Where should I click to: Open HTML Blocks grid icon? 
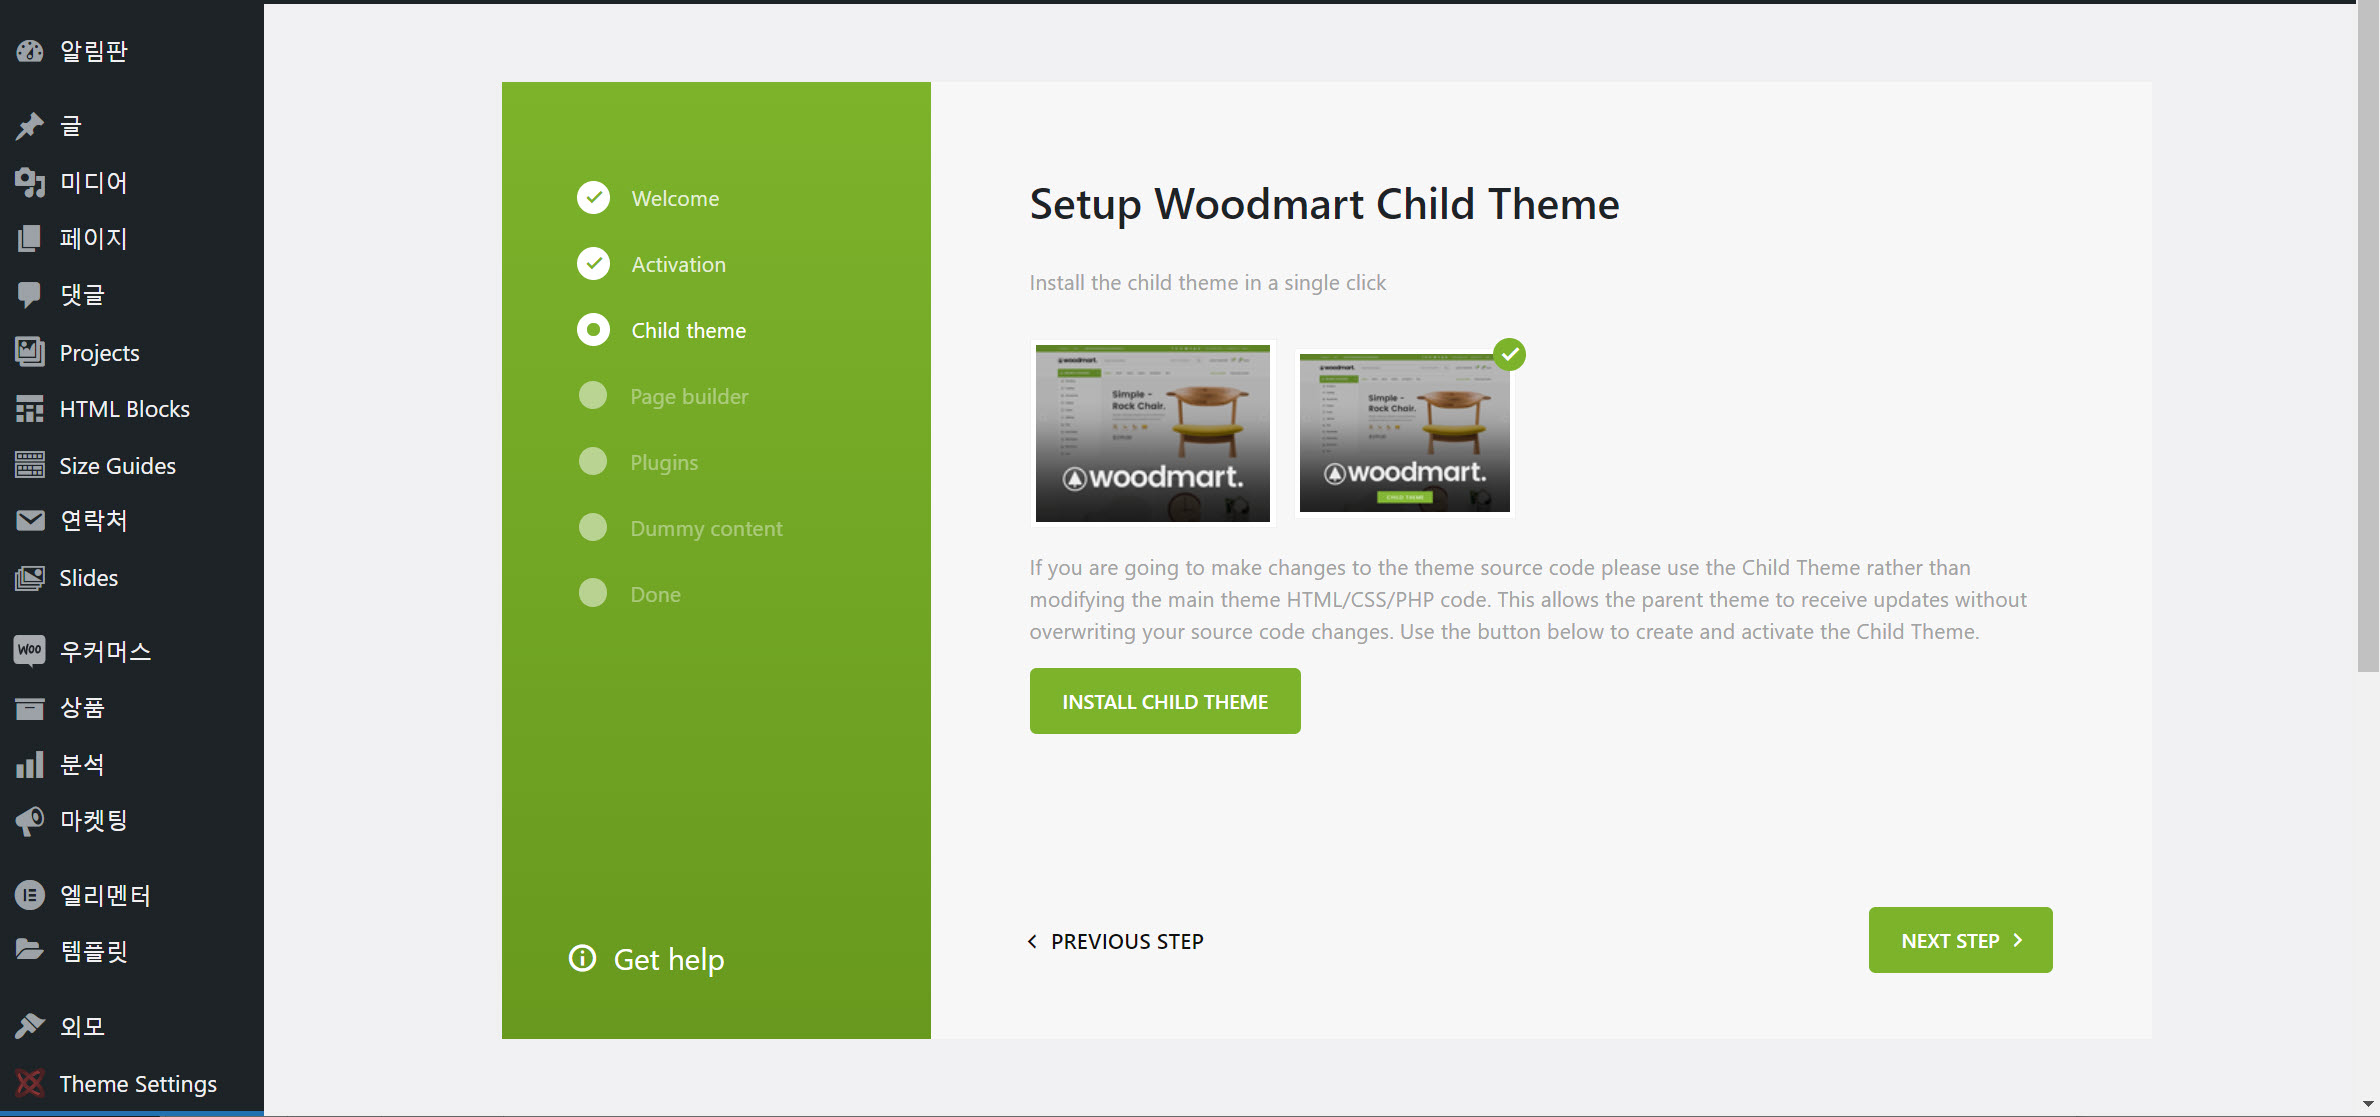point(30,409)
